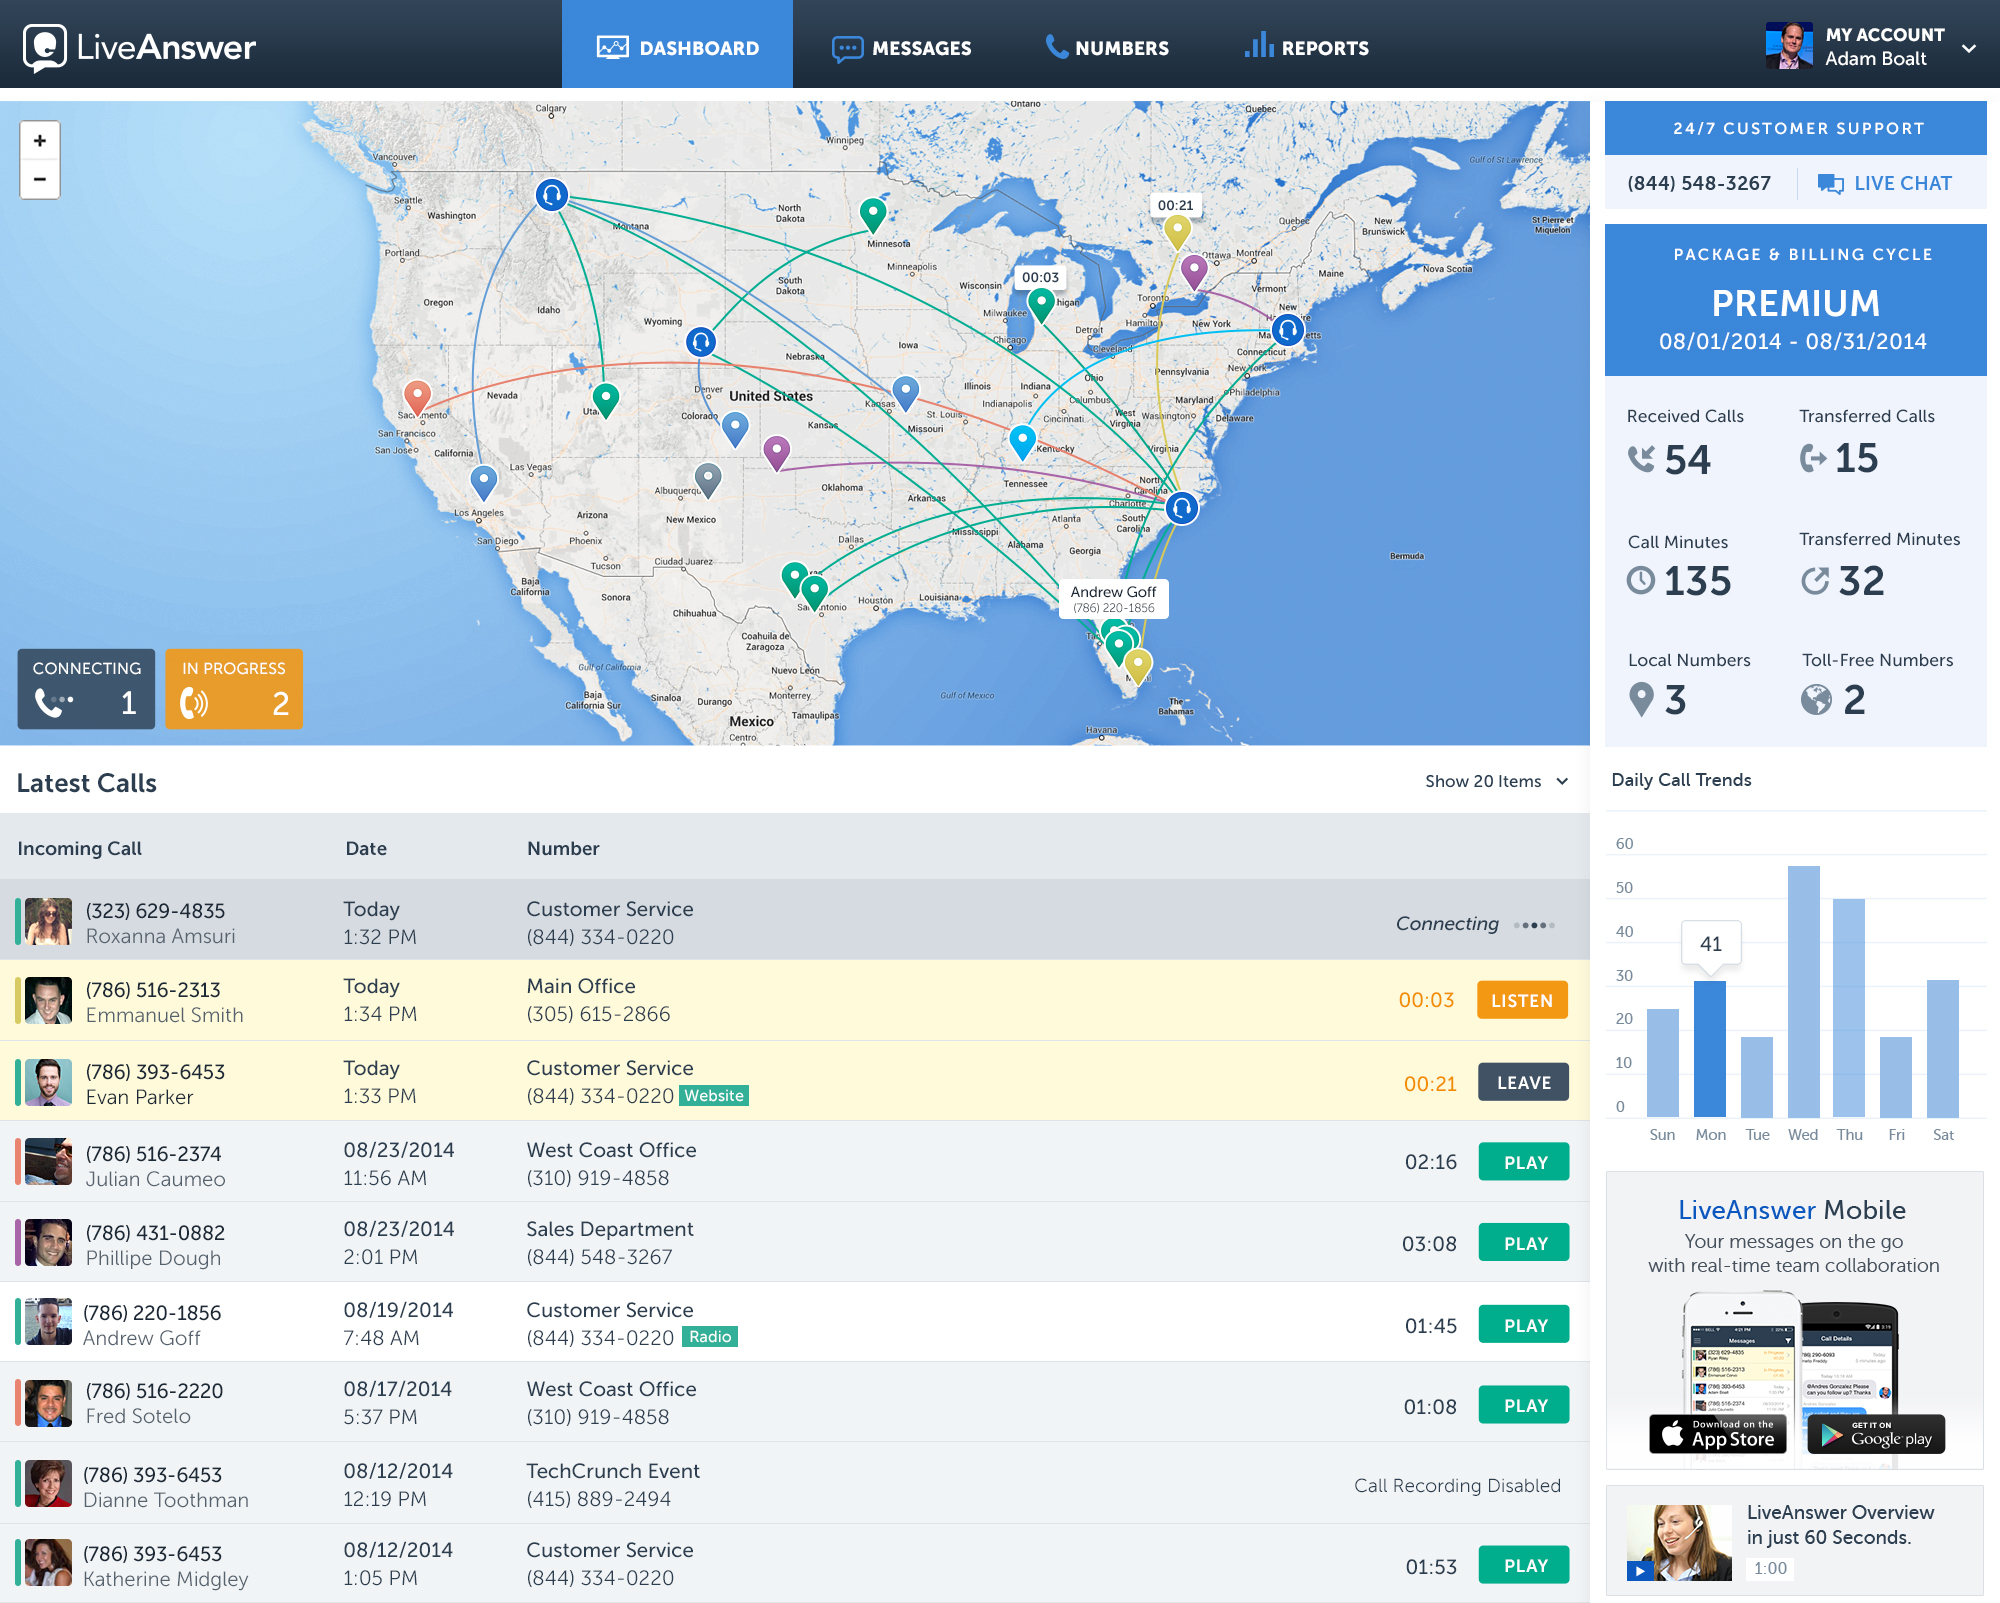Click the LiveAnswer logo icon
The height and width of the screenshot is (1603, 2000).
[44, 47]
